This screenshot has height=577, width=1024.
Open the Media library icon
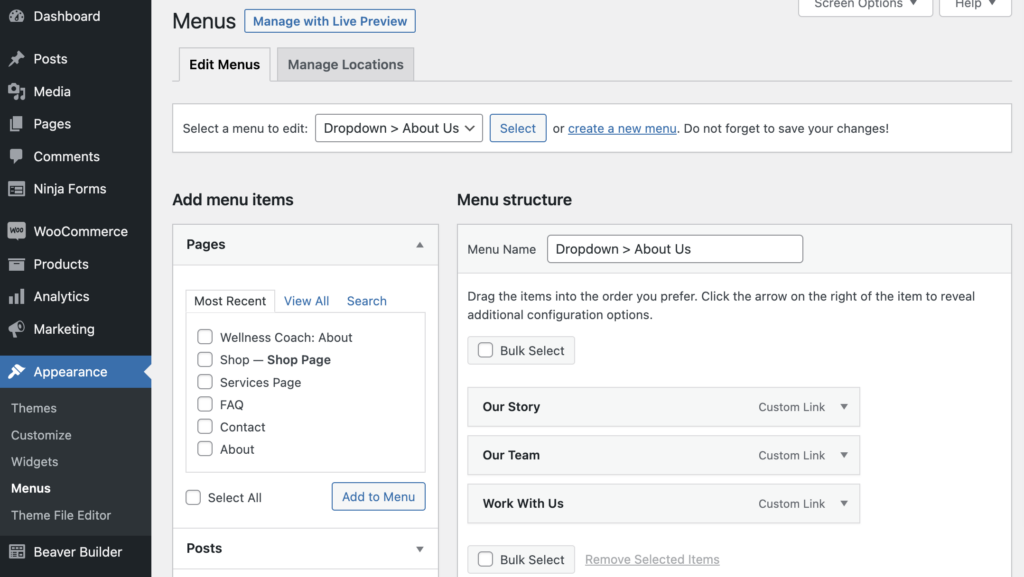(x=17, y=91)
